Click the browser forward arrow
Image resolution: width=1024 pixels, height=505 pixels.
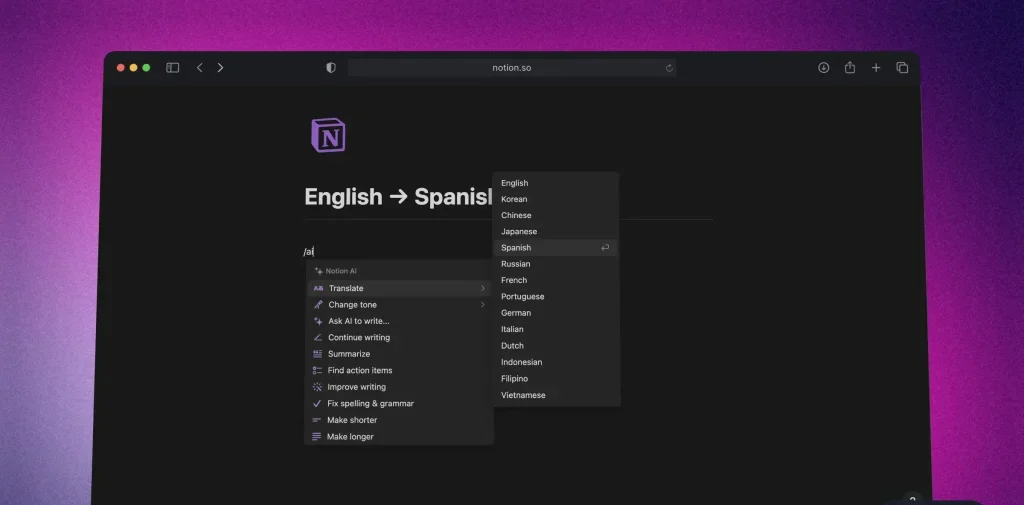coord(220,68)
